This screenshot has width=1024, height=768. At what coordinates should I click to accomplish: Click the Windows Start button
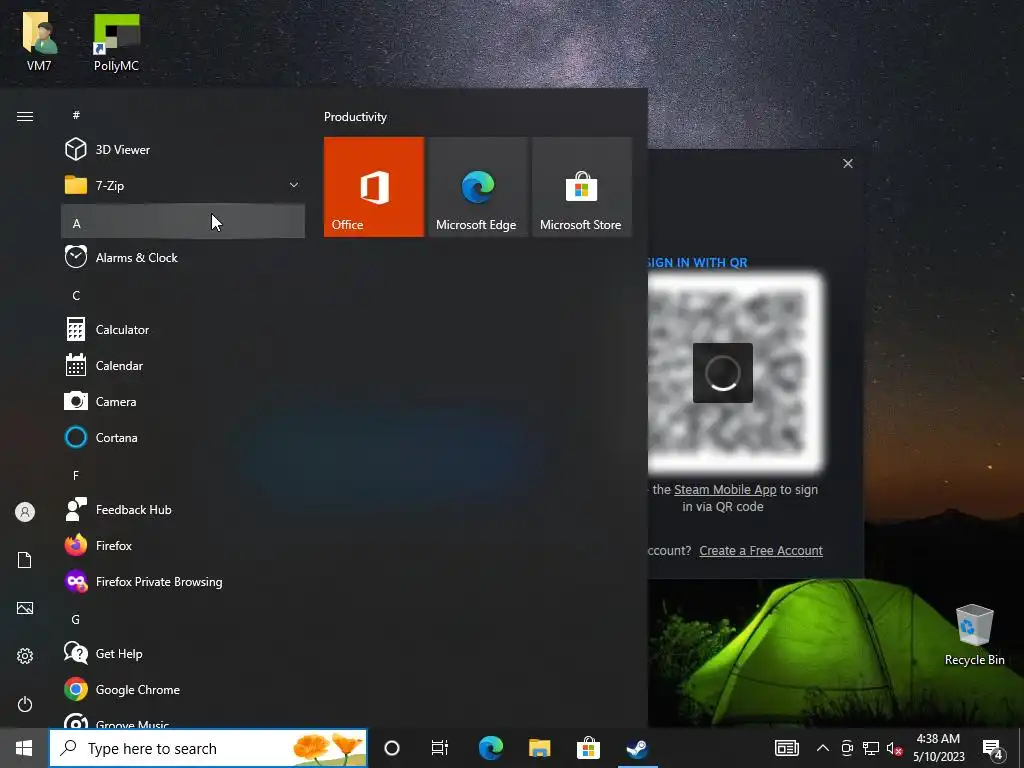tap(24, 748)
